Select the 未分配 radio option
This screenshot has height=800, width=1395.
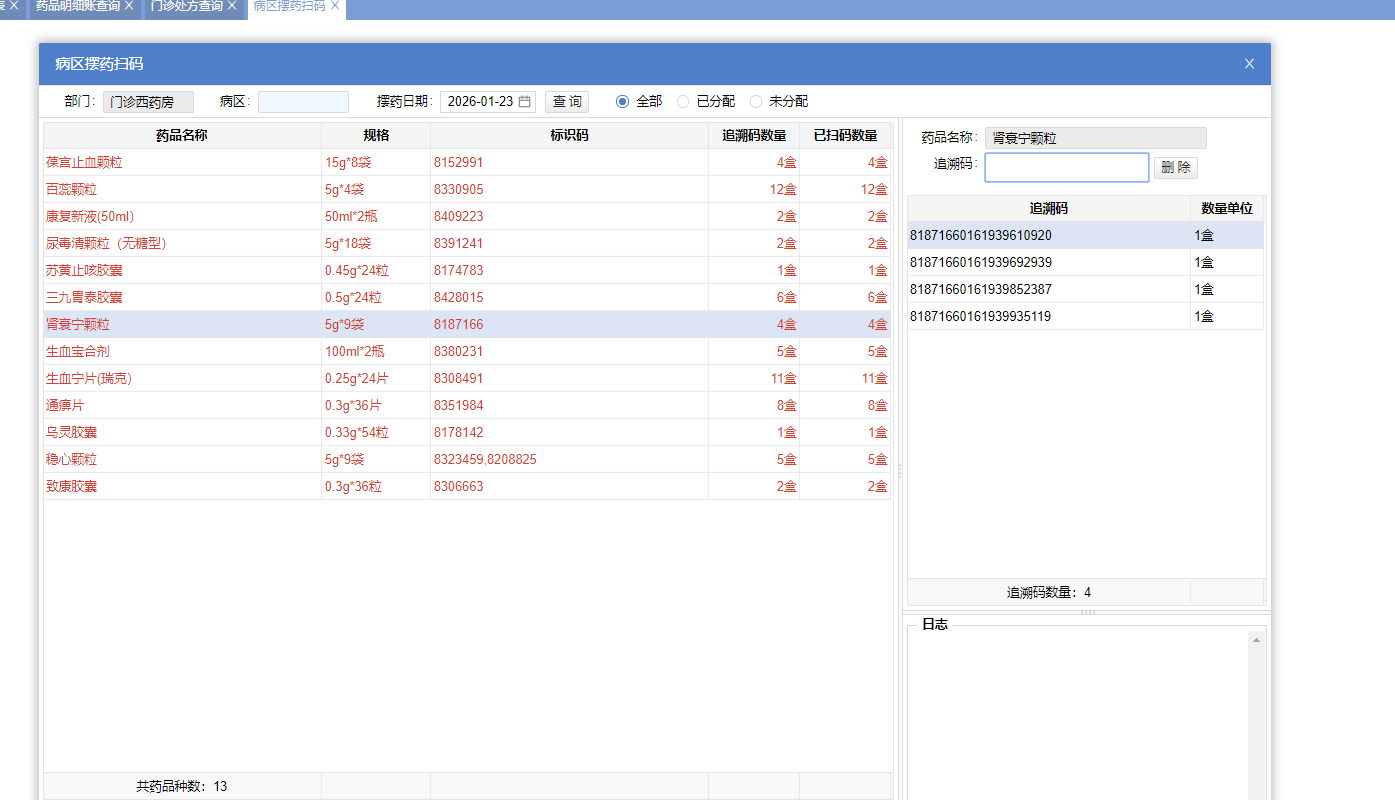pyautogui.click(x=755, y=102)
